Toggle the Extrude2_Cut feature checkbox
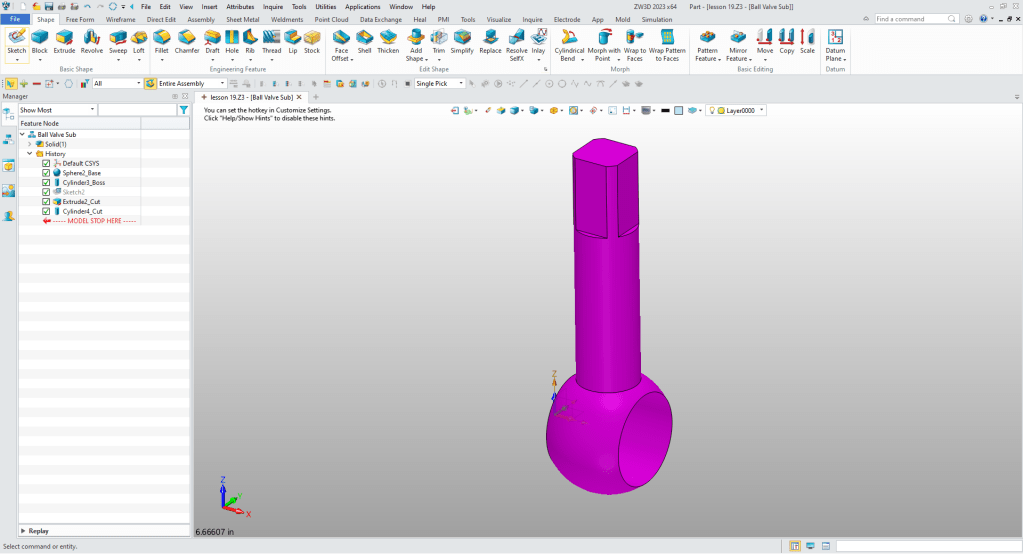Screen dimensions: 1023x554 pos(46,202)
